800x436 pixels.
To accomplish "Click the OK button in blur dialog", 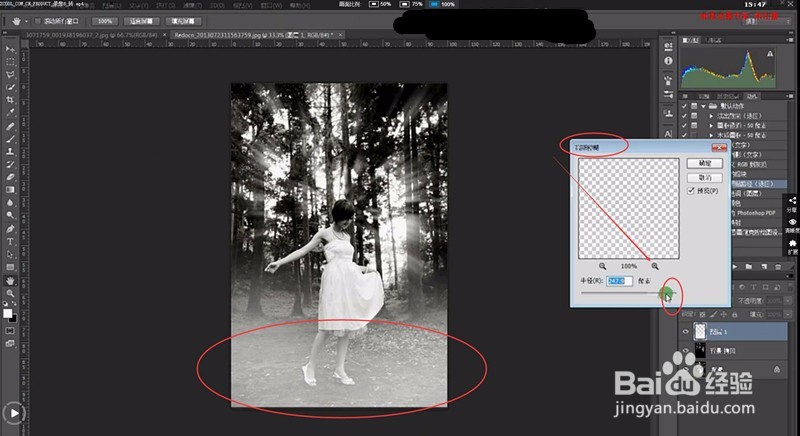I will (705, 163).
